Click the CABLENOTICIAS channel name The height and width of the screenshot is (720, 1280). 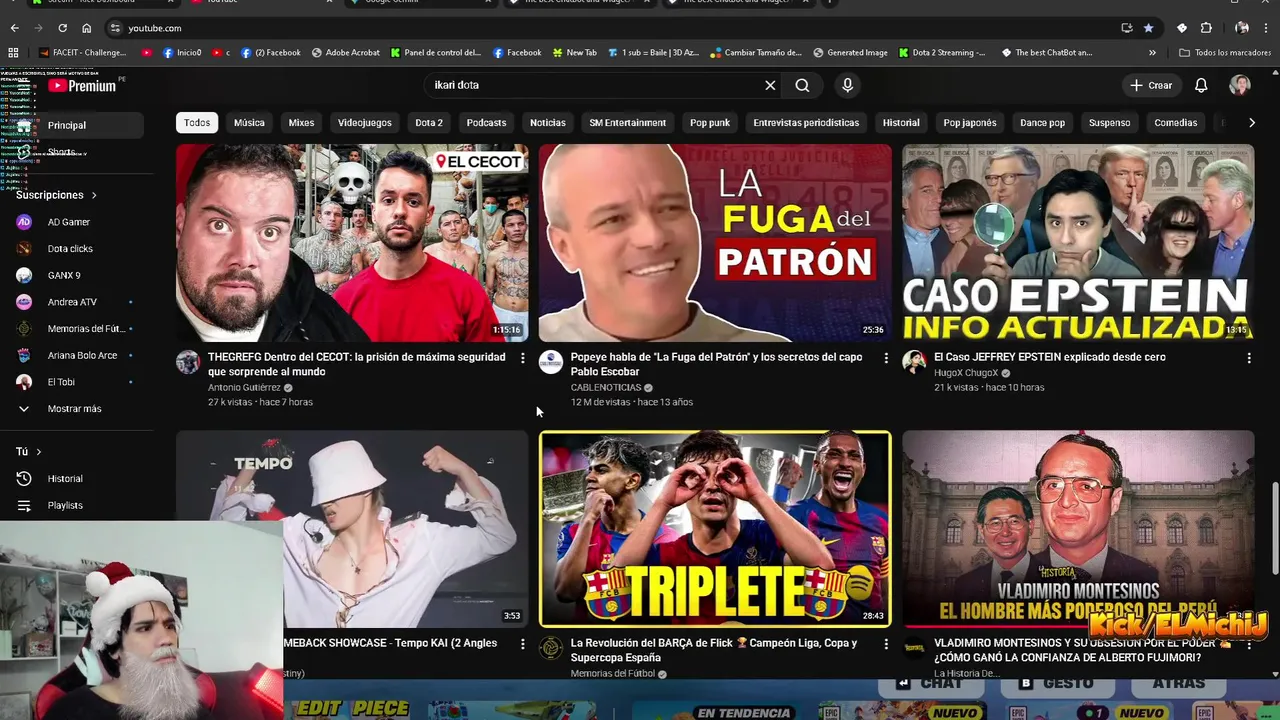tap(605, 388)
